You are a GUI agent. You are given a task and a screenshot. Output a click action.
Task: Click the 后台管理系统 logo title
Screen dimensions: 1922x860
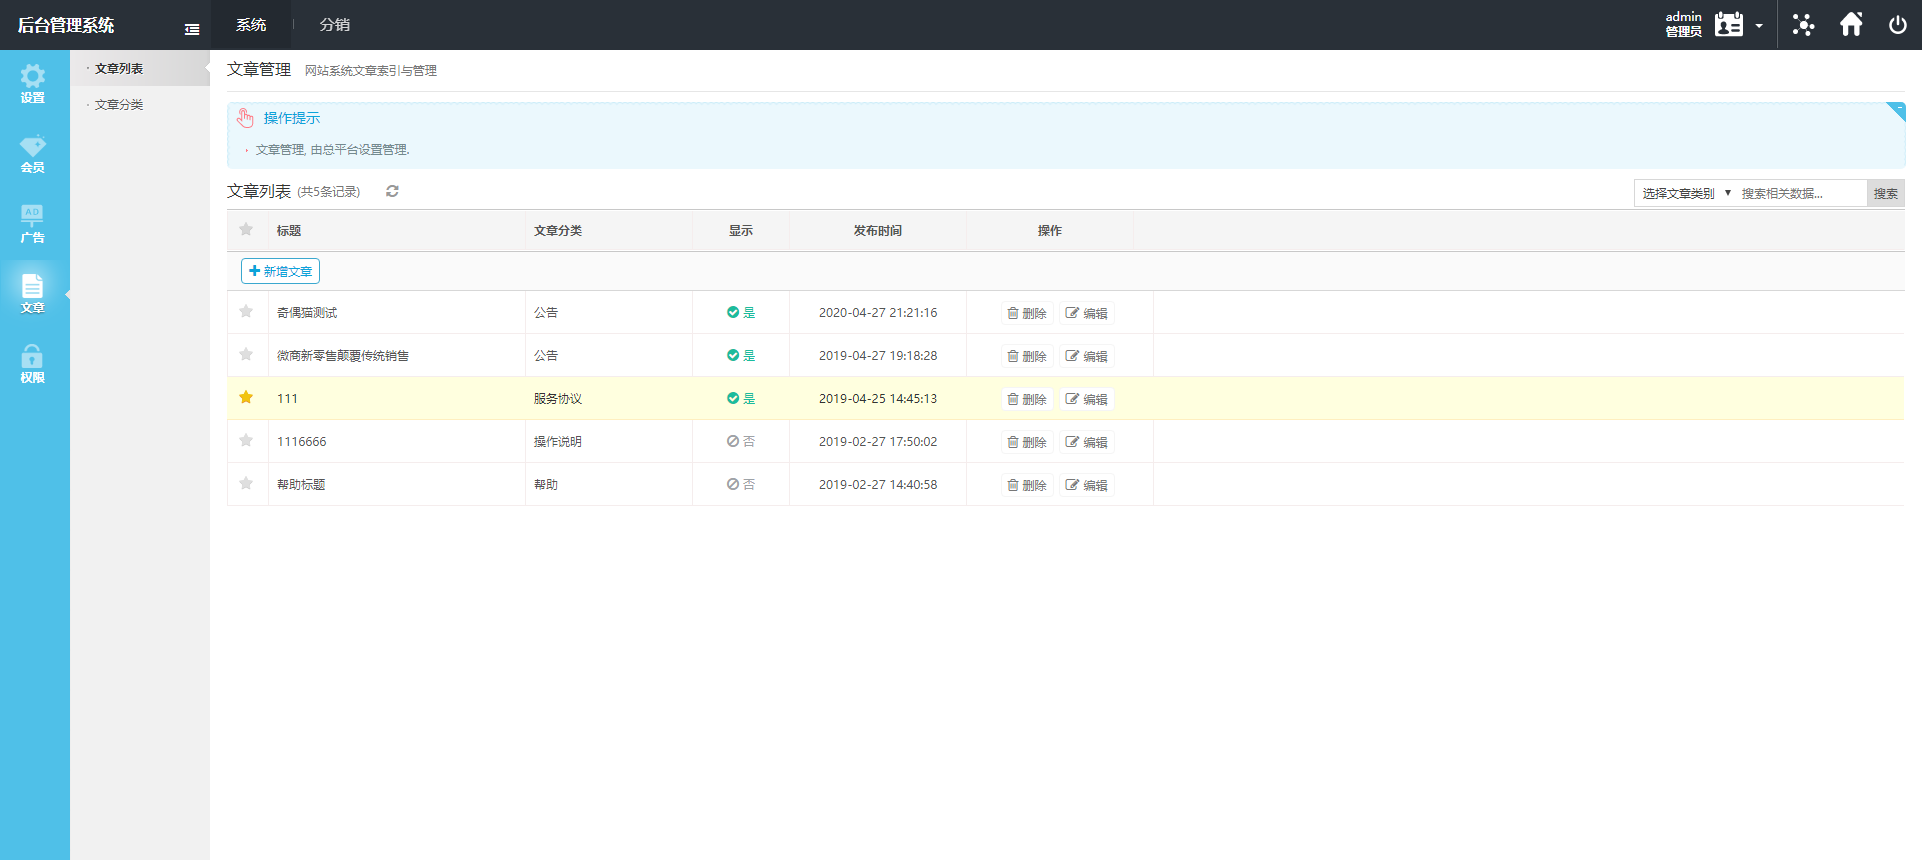66,25
